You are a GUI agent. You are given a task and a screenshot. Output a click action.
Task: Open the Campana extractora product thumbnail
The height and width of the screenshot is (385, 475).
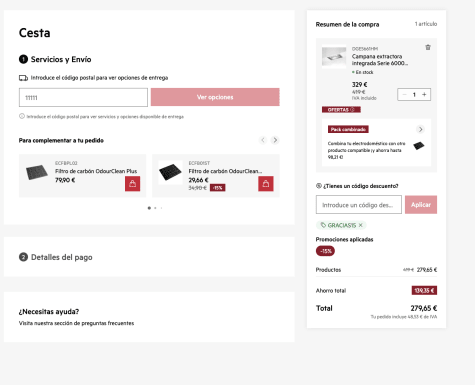(x=334, y=57)
